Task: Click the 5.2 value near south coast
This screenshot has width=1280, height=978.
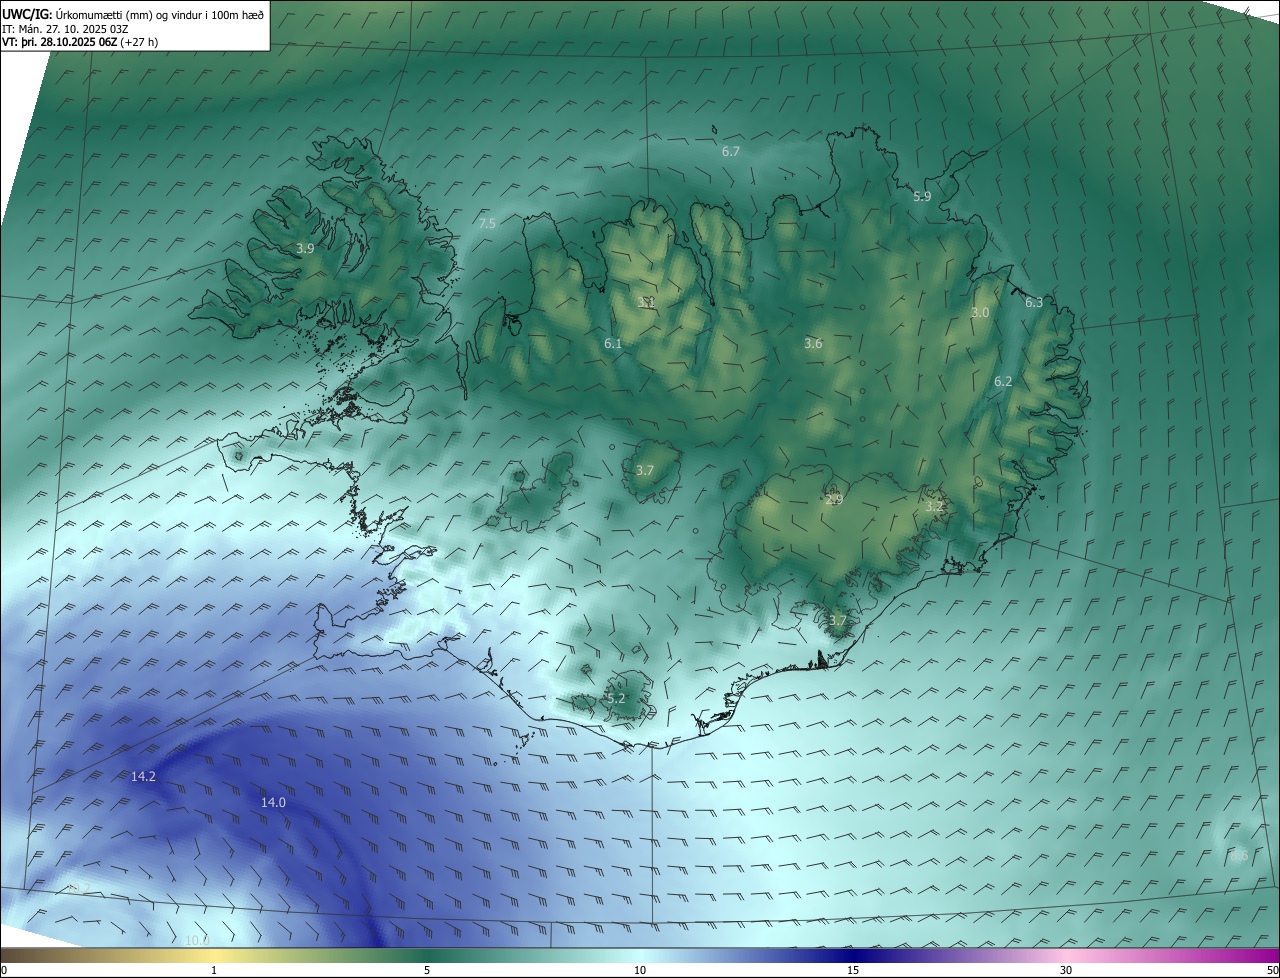Action: point(616,698)
